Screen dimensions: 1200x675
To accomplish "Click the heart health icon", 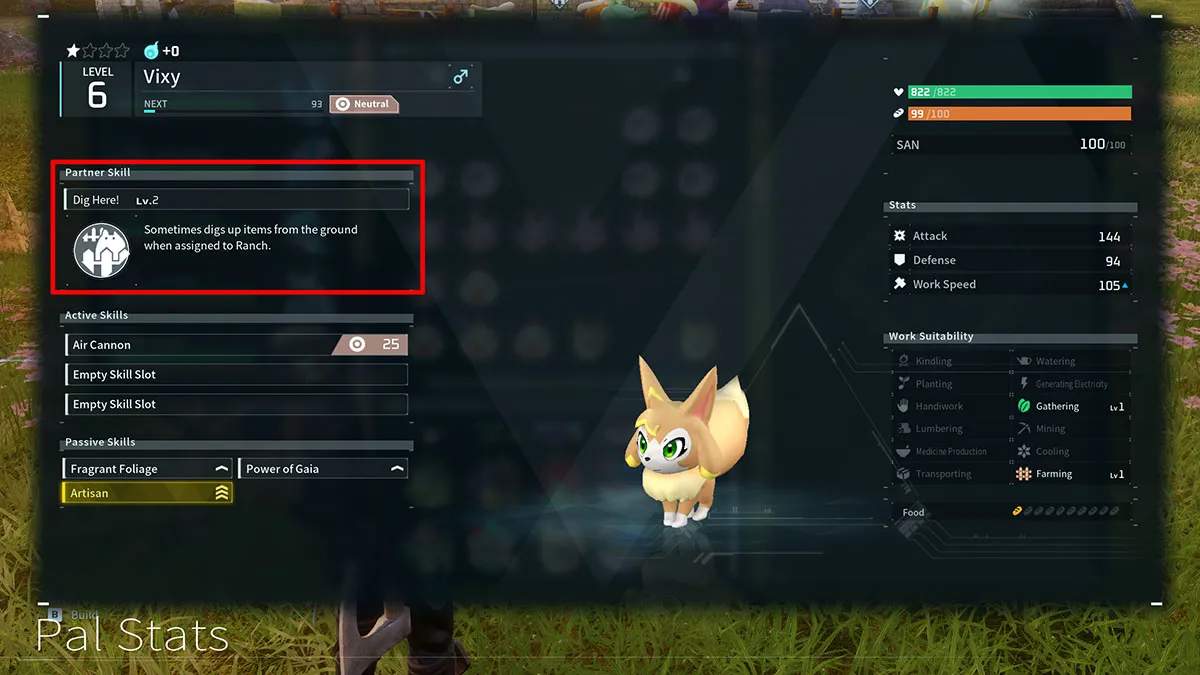I will pos(898,92).
